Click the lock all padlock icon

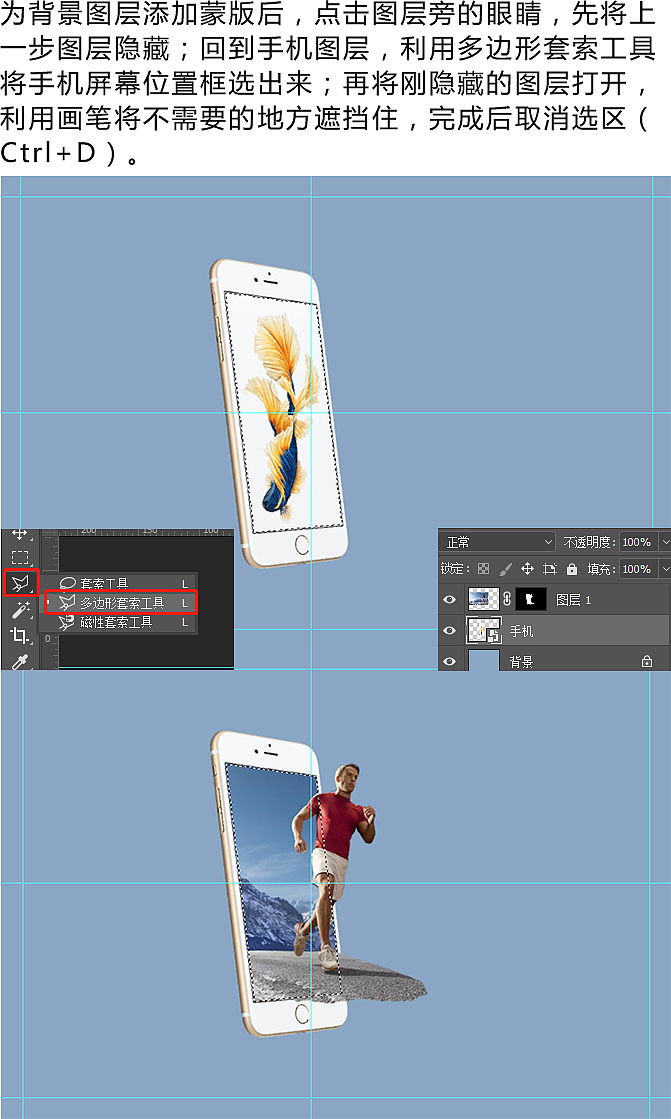pyautogui.click(x=572, y=569)
